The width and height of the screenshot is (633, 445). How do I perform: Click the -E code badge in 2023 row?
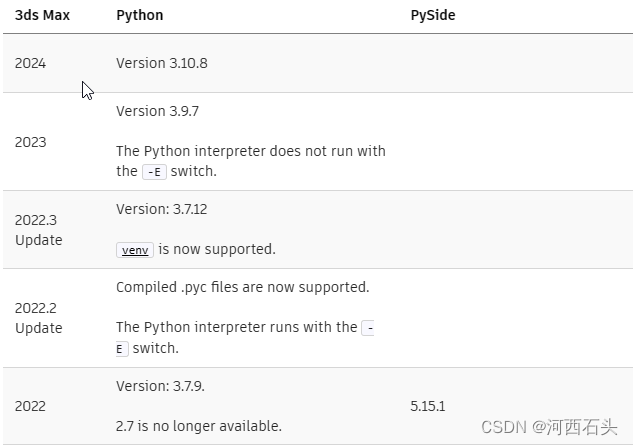click(x=154, y=172)
